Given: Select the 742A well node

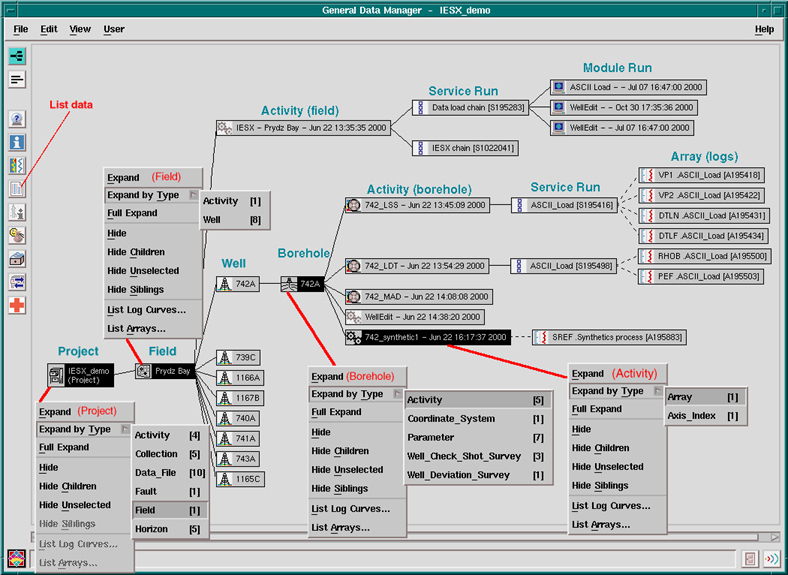Looking at the screenshot, I should pos(238,284).
